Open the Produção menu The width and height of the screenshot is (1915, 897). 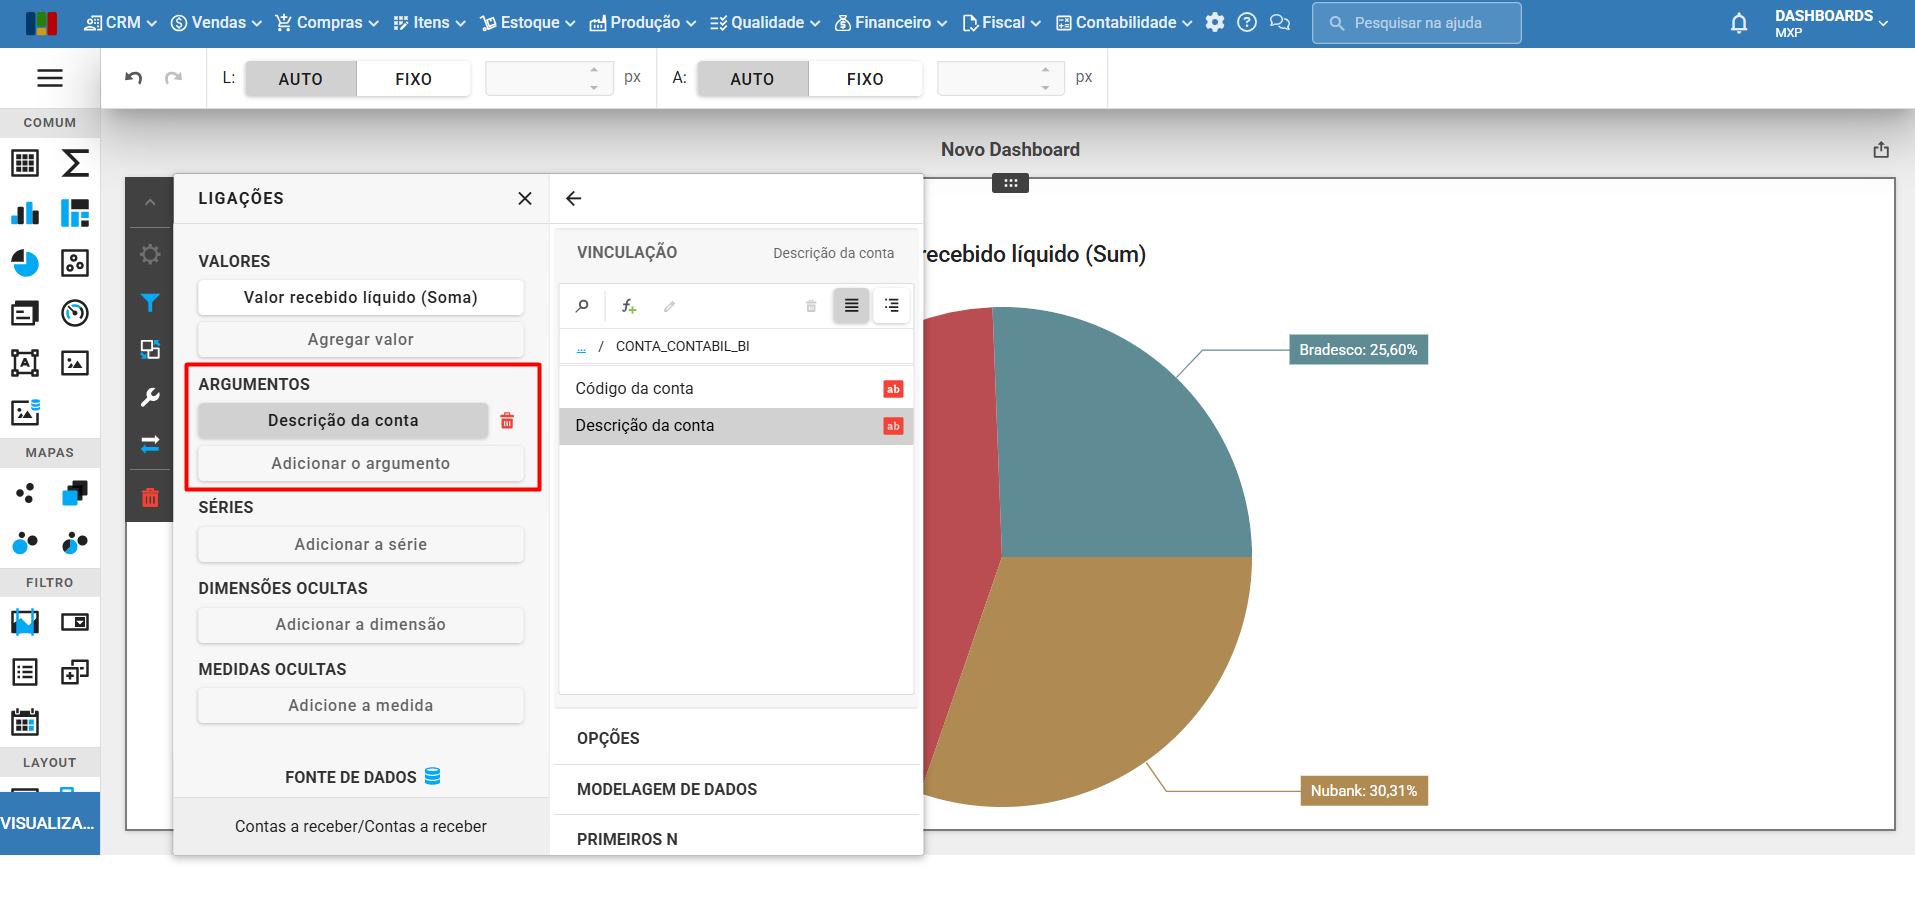click(643, 22)
